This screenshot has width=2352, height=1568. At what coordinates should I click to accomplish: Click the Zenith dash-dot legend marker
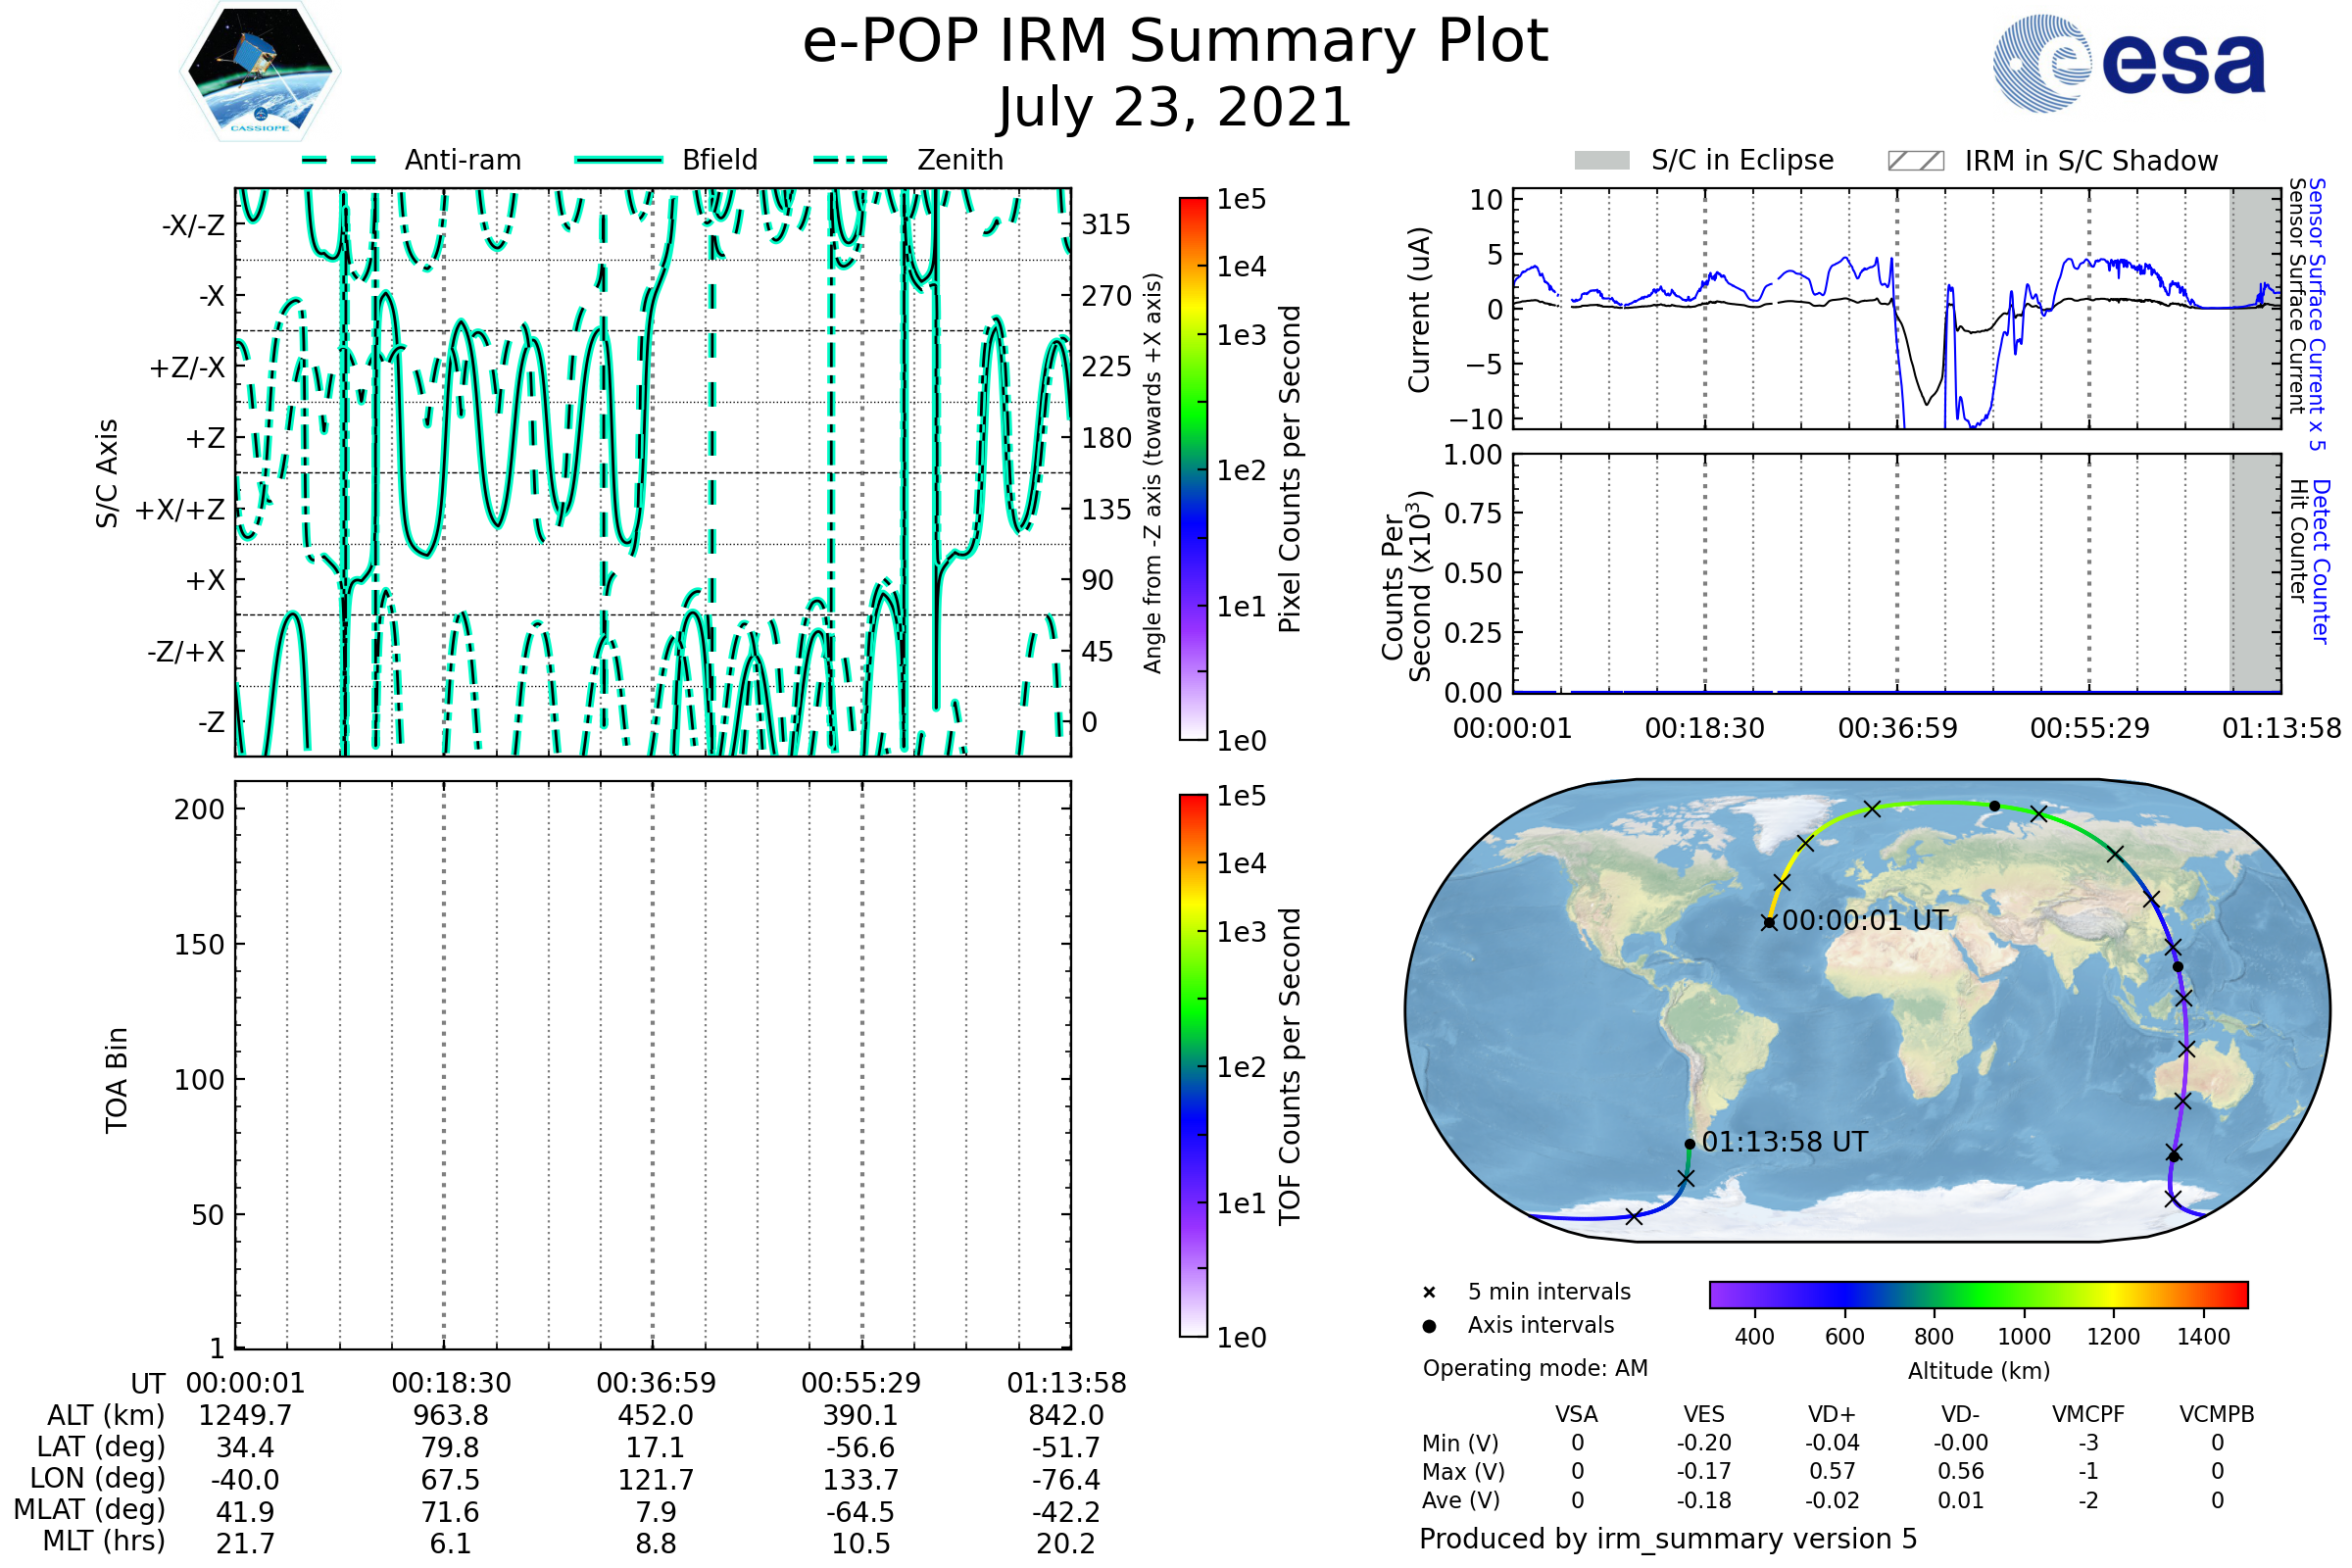(851, 160)
